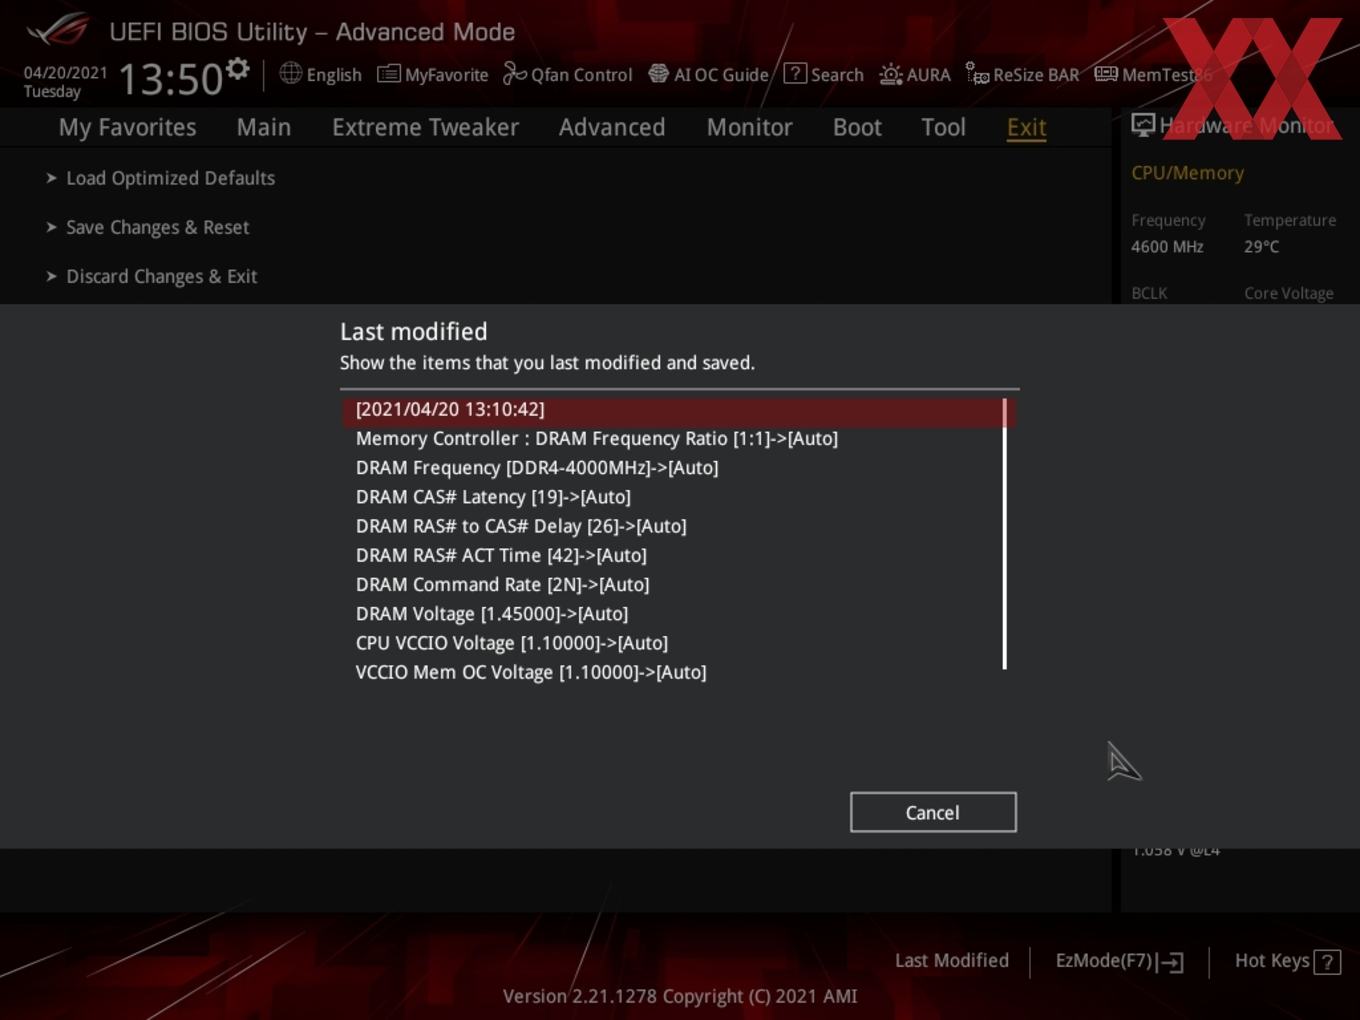Launch MemTest86 memory icon
This screenshot has width=1360, height=1020.
click(1106, 74)
